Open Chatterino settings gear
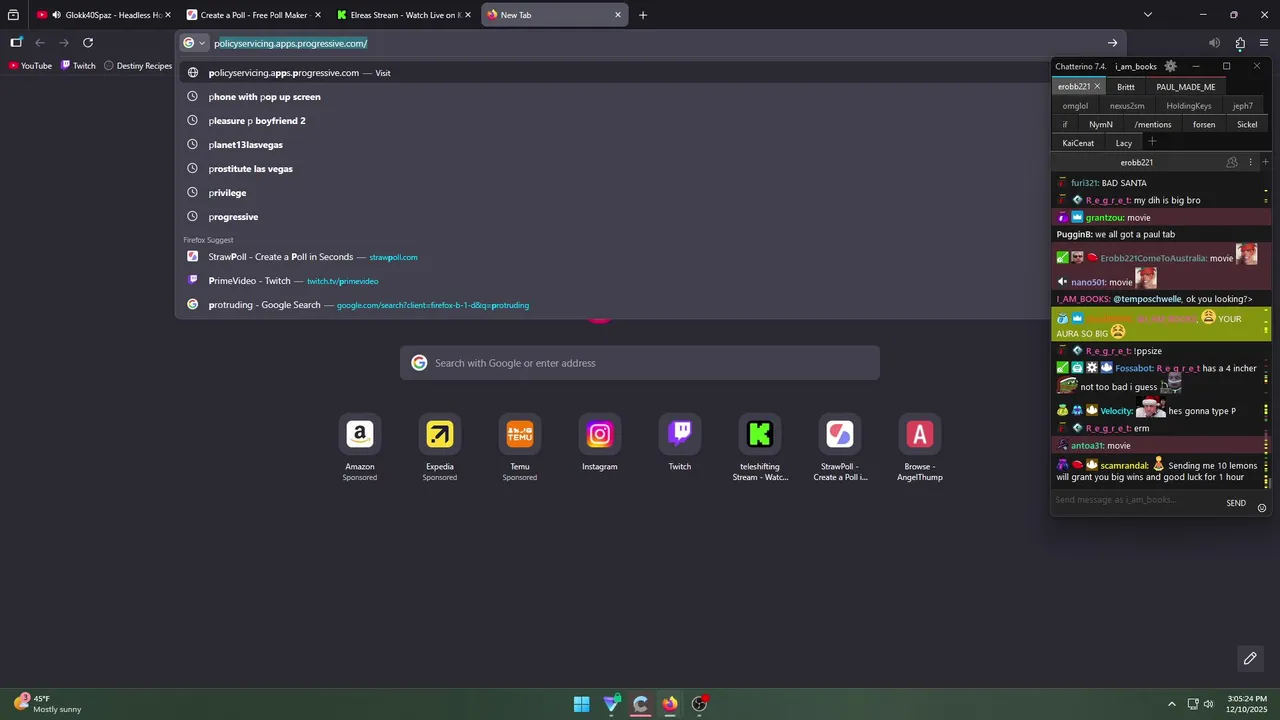Screen dimensions: 1280x720 pos(1171,66)
